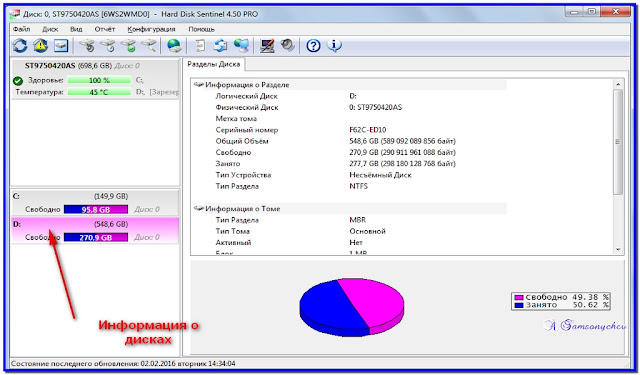The image size is (640, 375).
Task: Click the Здоровье label
Action: (x=45, y=80)
